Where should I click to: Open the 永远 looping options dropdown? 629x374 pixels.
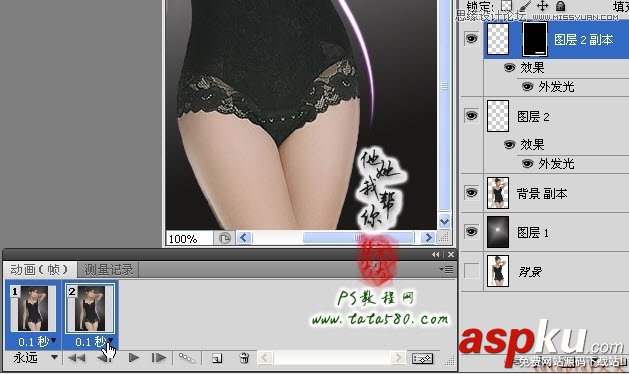[35, 358]
